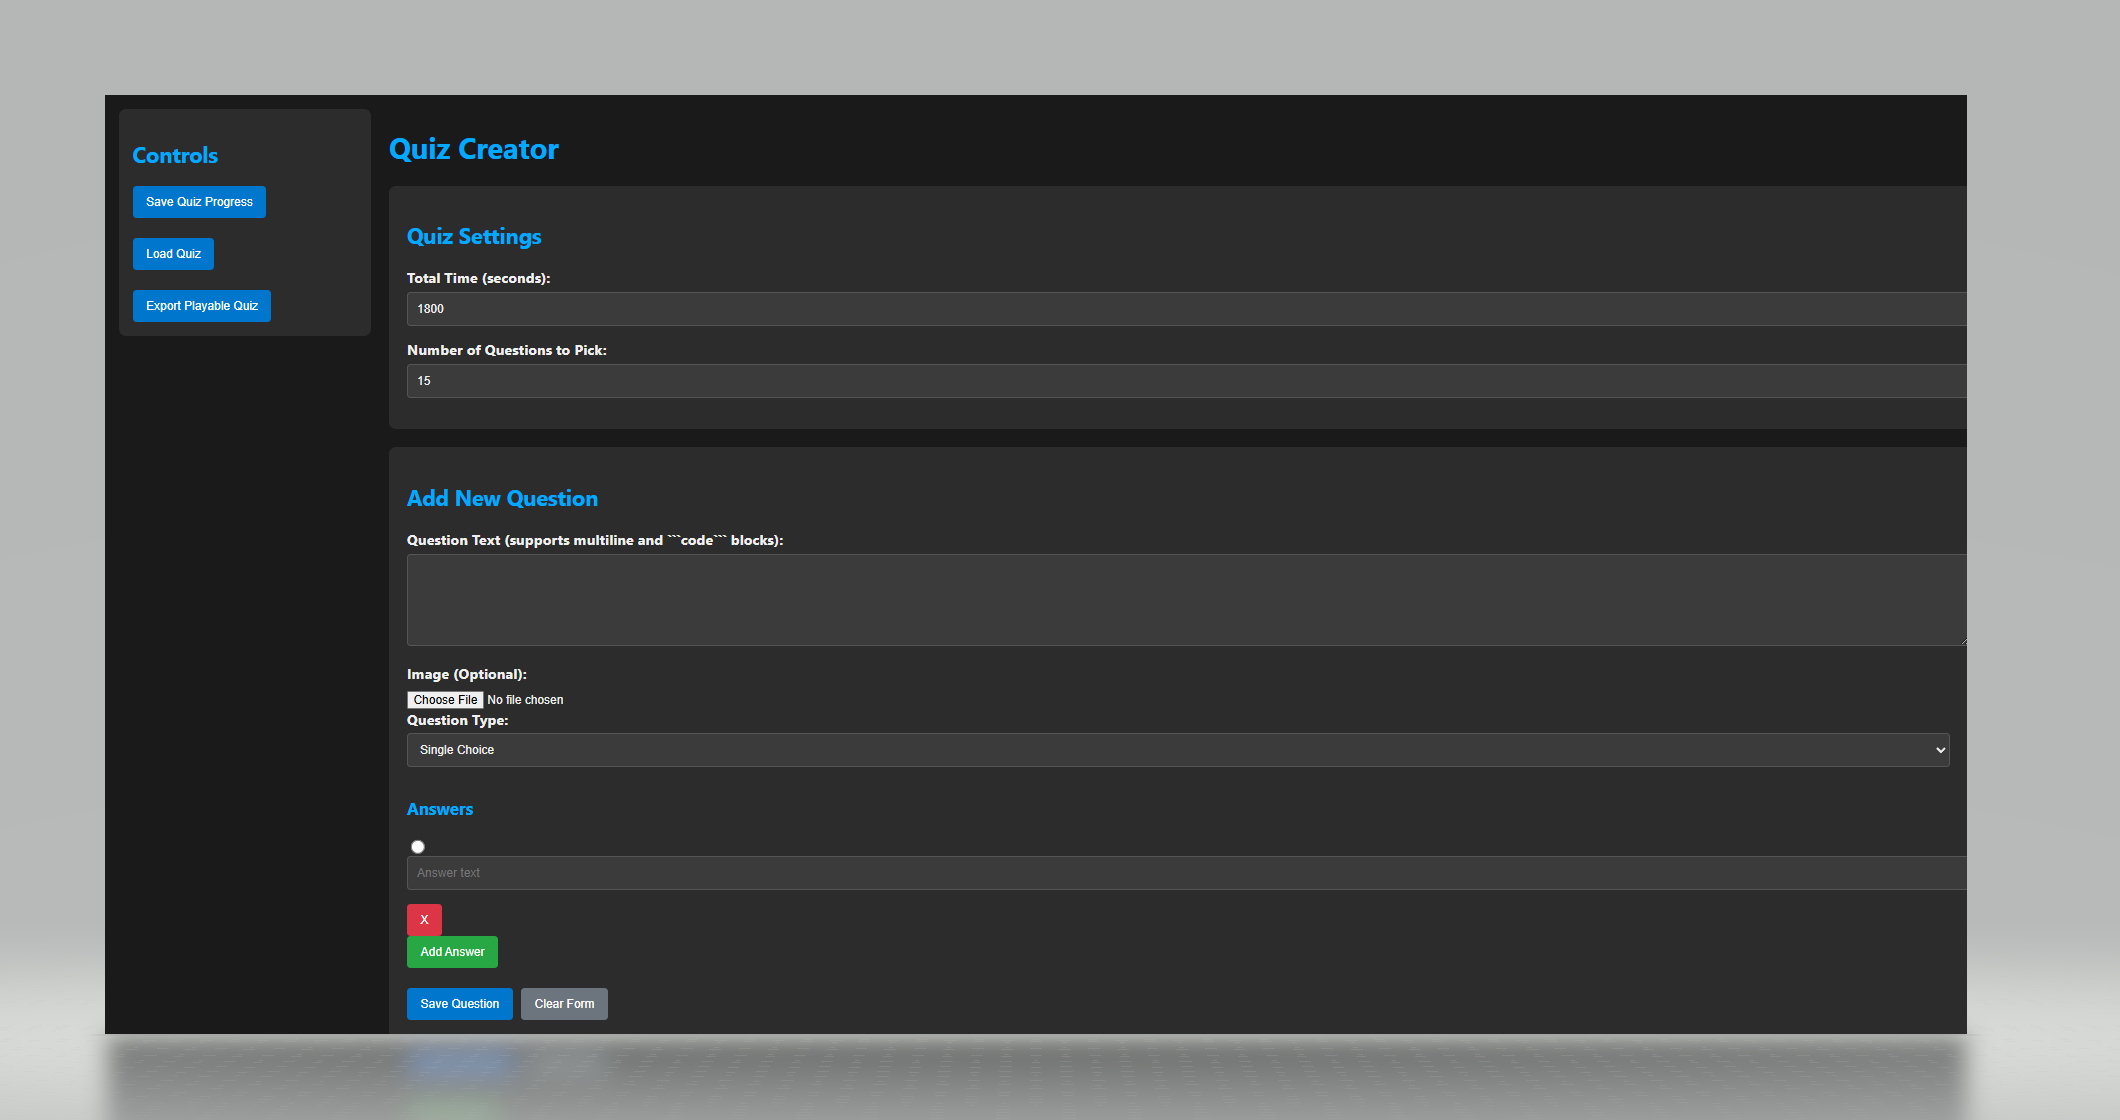Export the playable quiz
Image resolution: width=2120 pixels, height=1120 pixels.
coord(202,306)
